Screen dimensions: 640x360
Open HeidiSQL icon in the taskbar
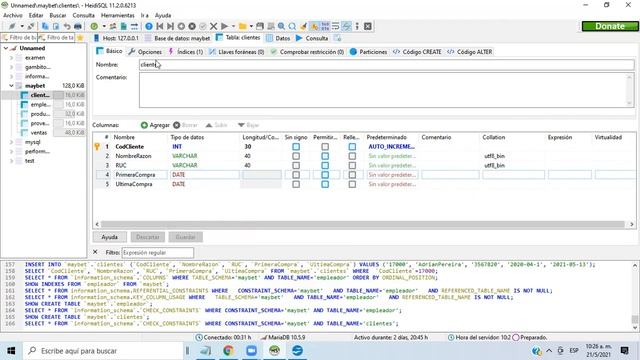[x=274, y=351]
